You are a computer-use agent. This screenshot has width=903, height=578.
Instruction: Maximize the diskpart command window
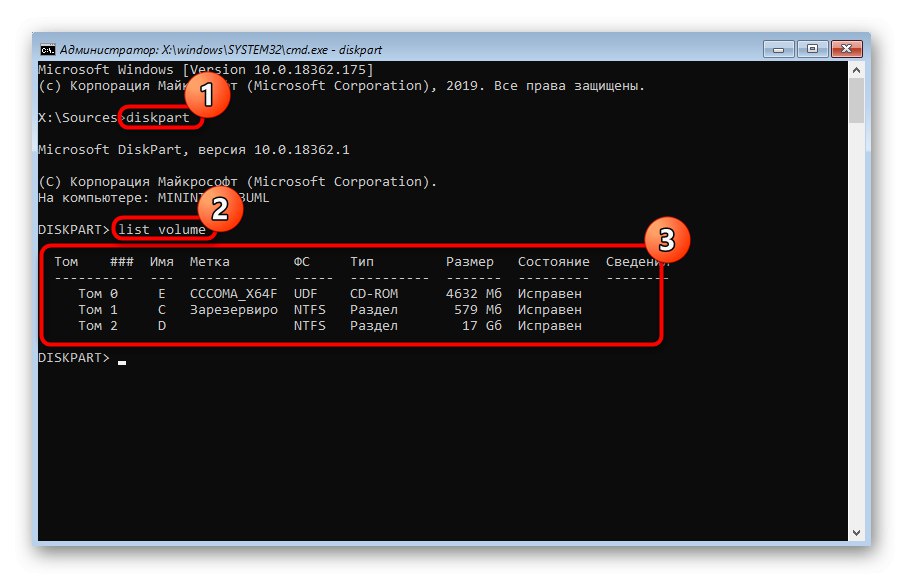812,50
